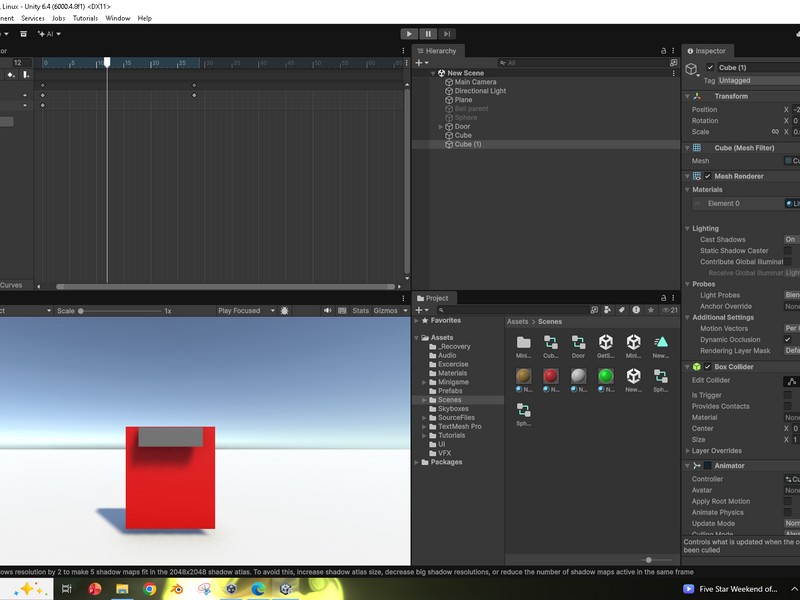Toggle the Is Trigger checkbox
The image size is (800, 600).
tap(788, 395)
